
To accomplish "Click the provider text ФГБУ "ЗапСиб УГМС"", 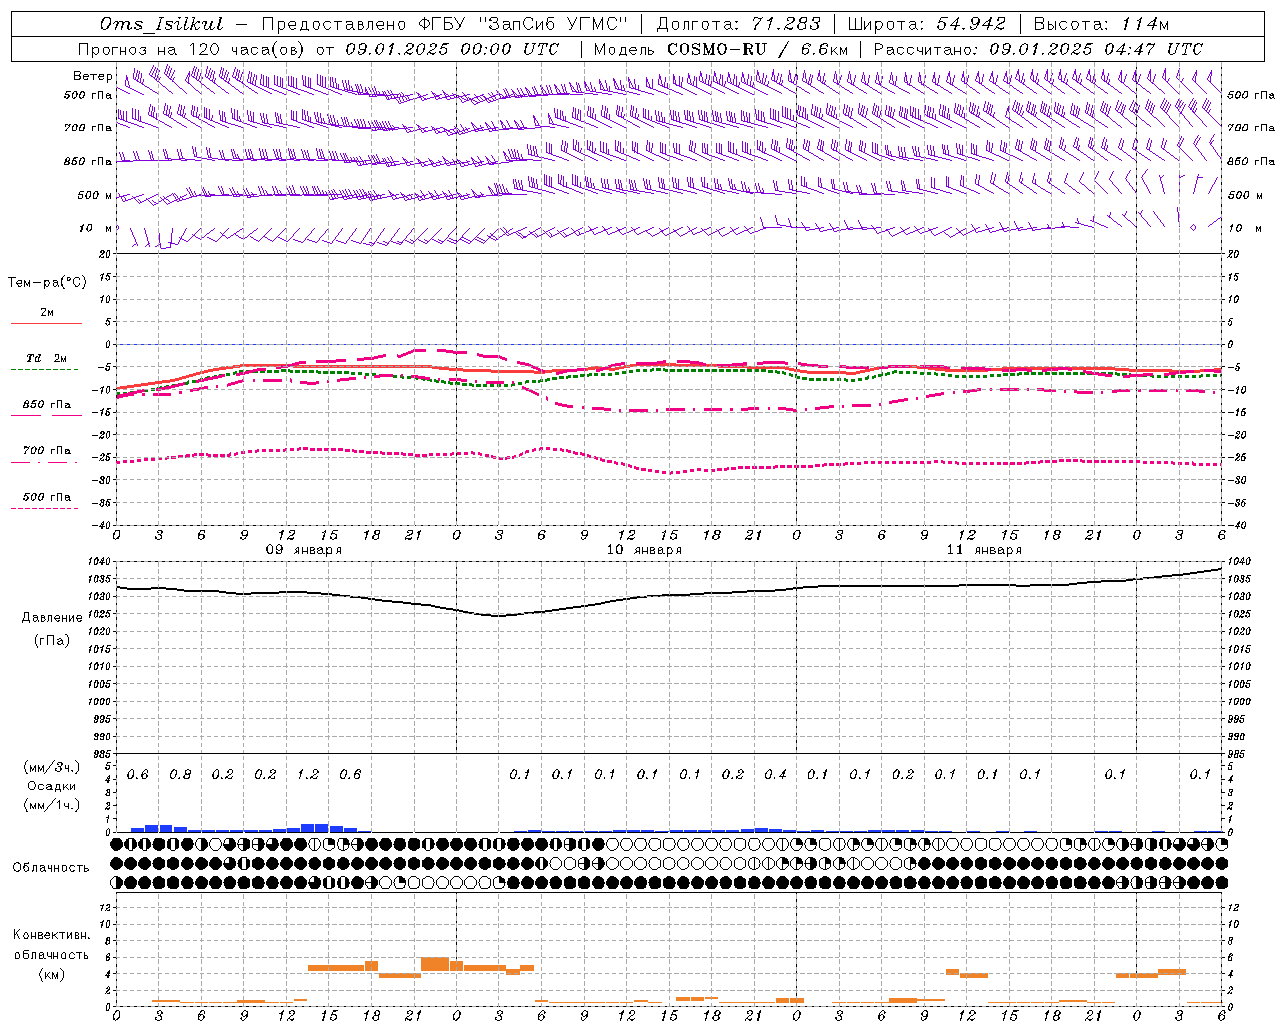I will [x=522, y=24].
